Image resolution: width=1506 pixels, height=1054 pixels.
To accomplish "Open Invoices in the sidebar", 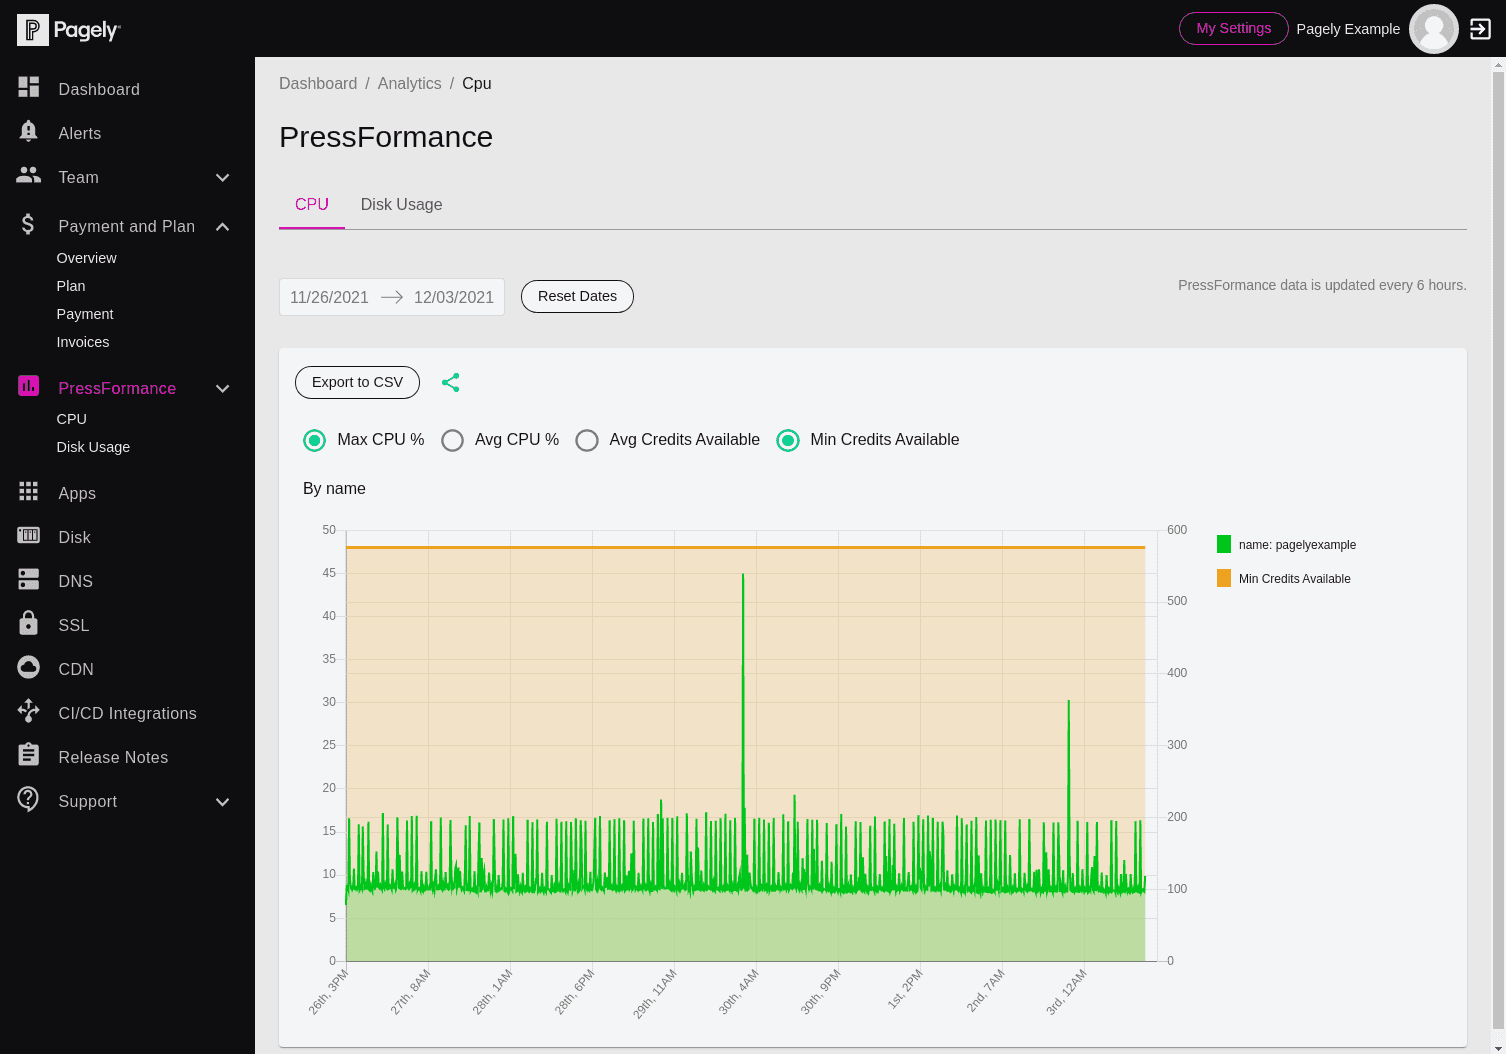I will point(83,342).
